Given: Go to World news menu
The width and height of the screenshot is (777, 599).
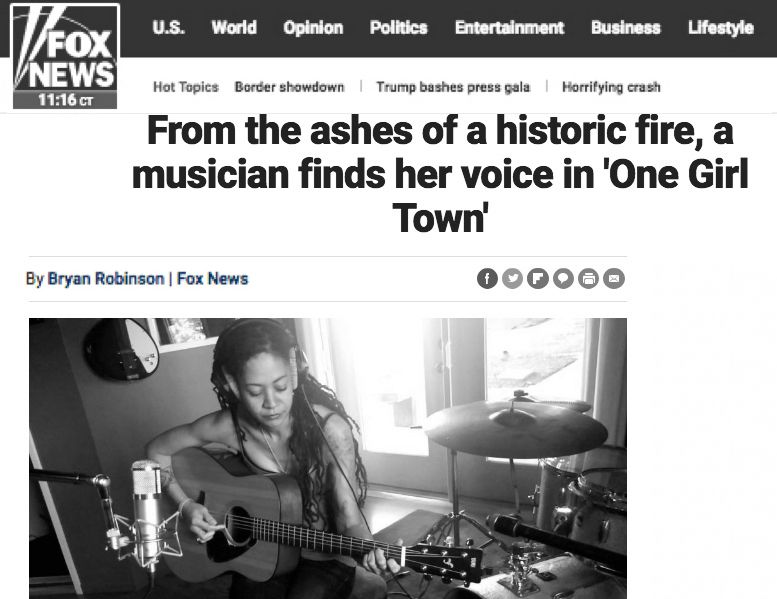Looking at the screenshot, I should 234,27.
